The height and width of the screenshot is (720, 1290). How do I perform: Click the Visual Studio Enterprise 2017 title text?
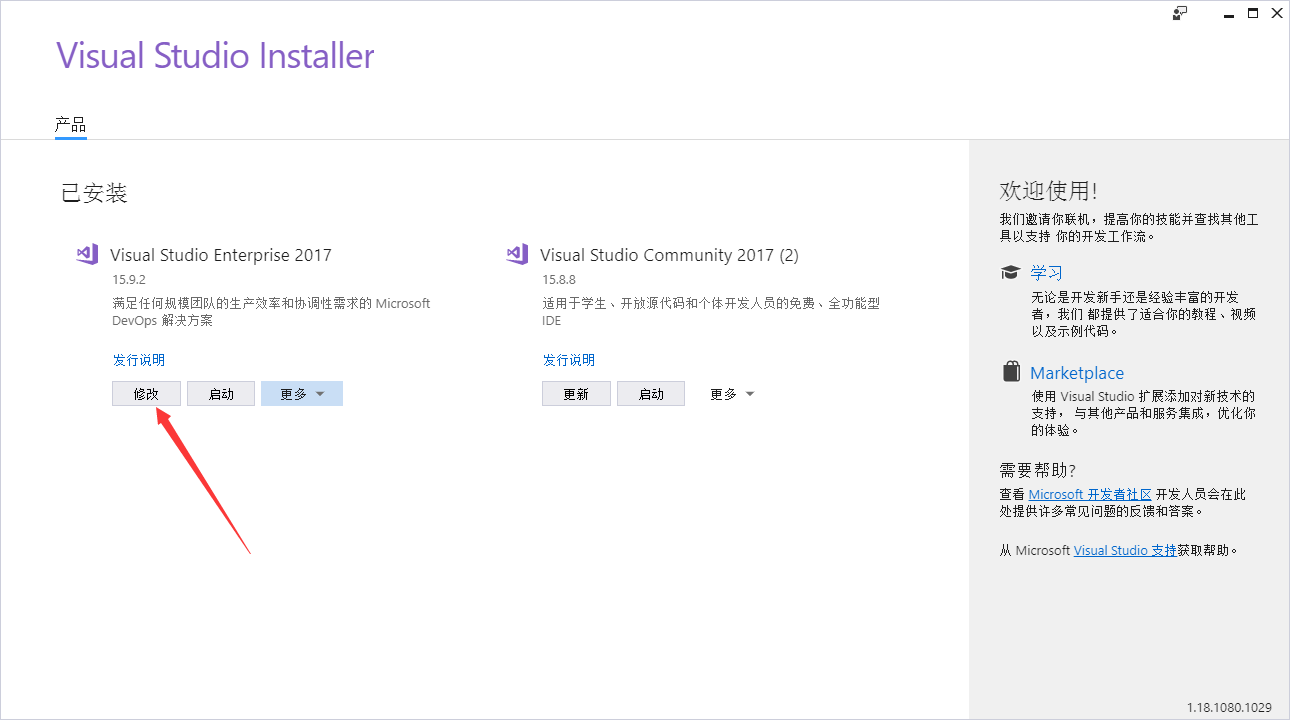(221, 255)
